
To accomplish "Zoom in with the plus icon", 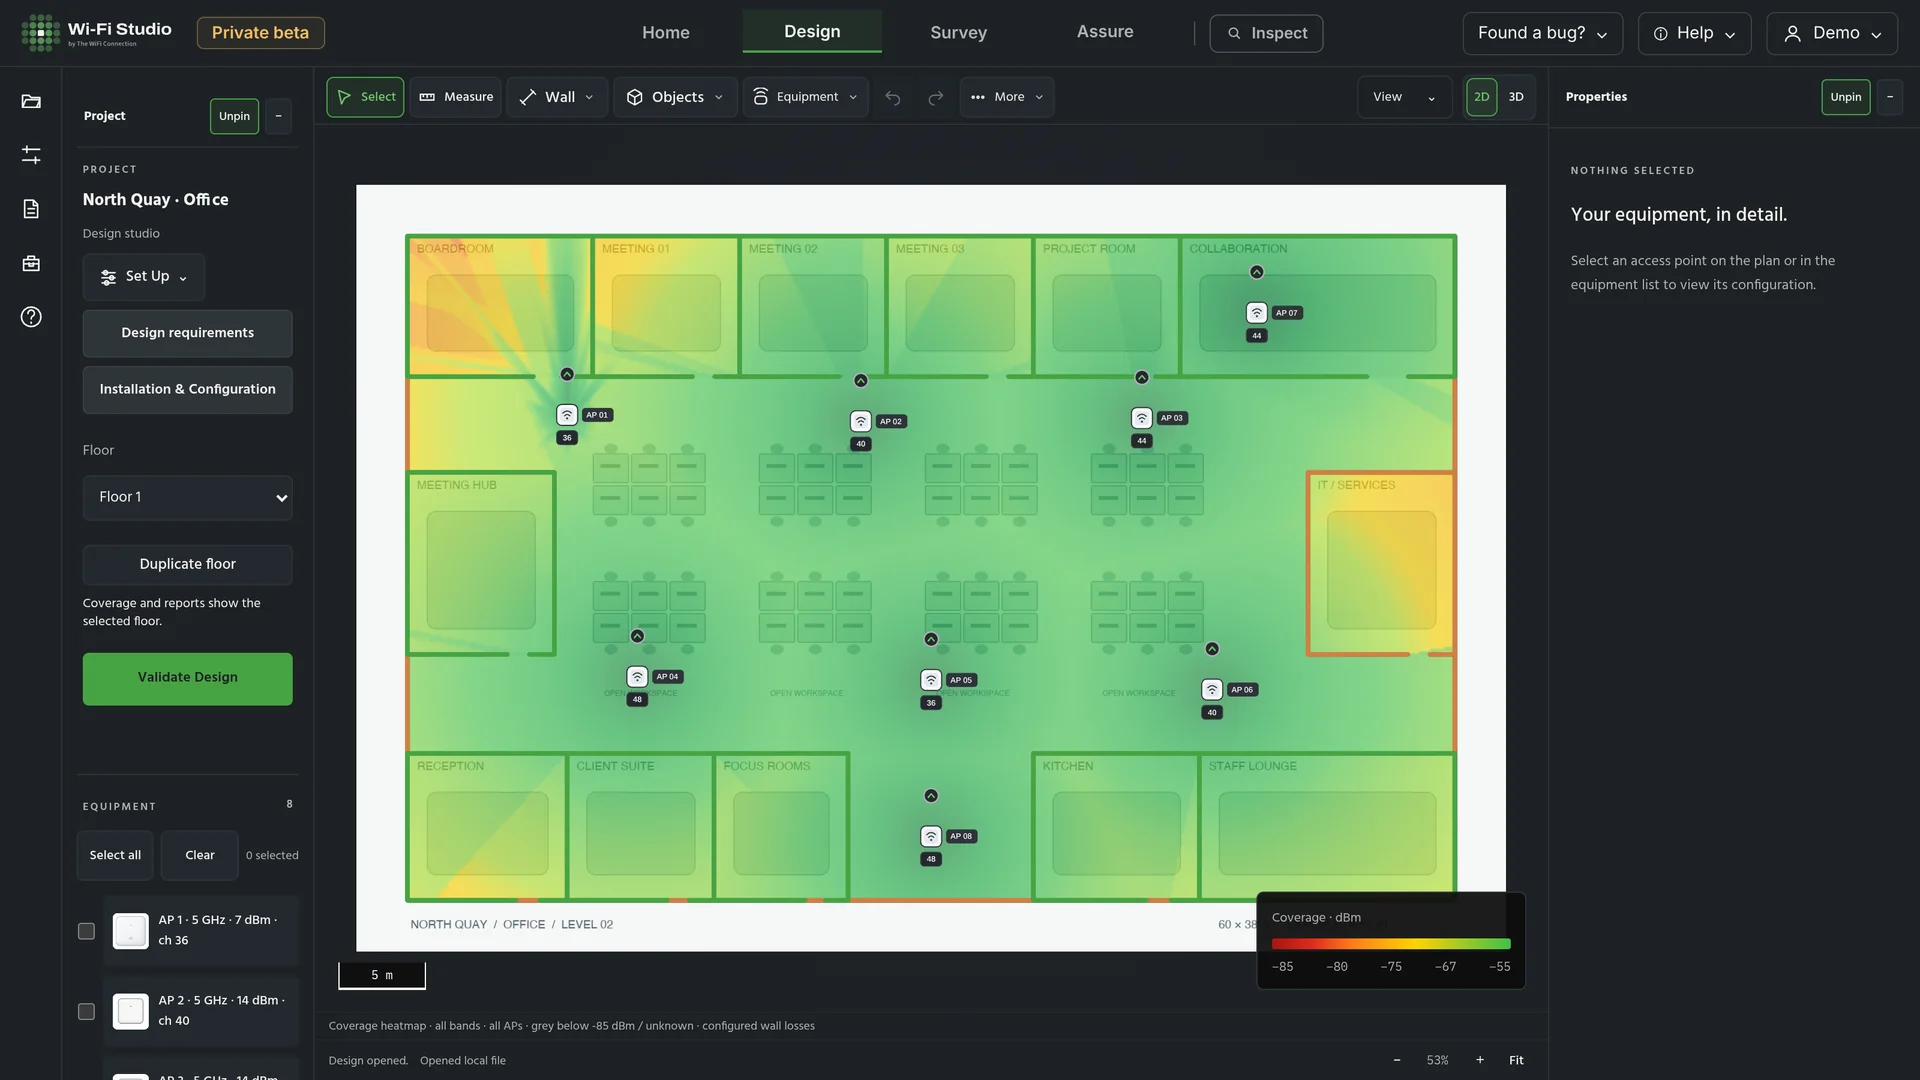I will [x=1480, y=1060].
